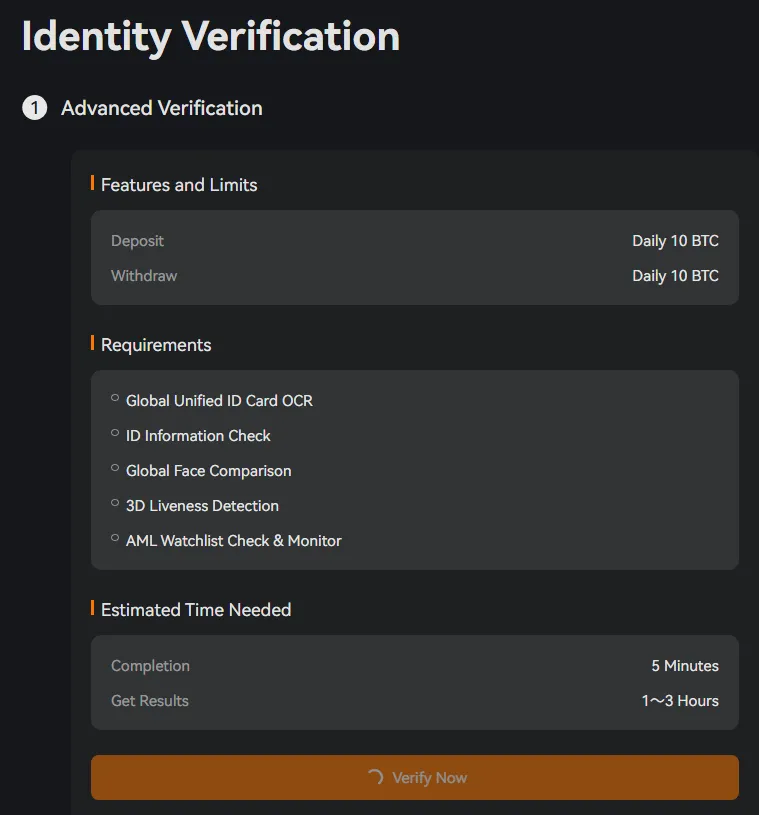Screen dimensions: 759x815
Task: Click the Withdraw label
Action: pos(144,276)
